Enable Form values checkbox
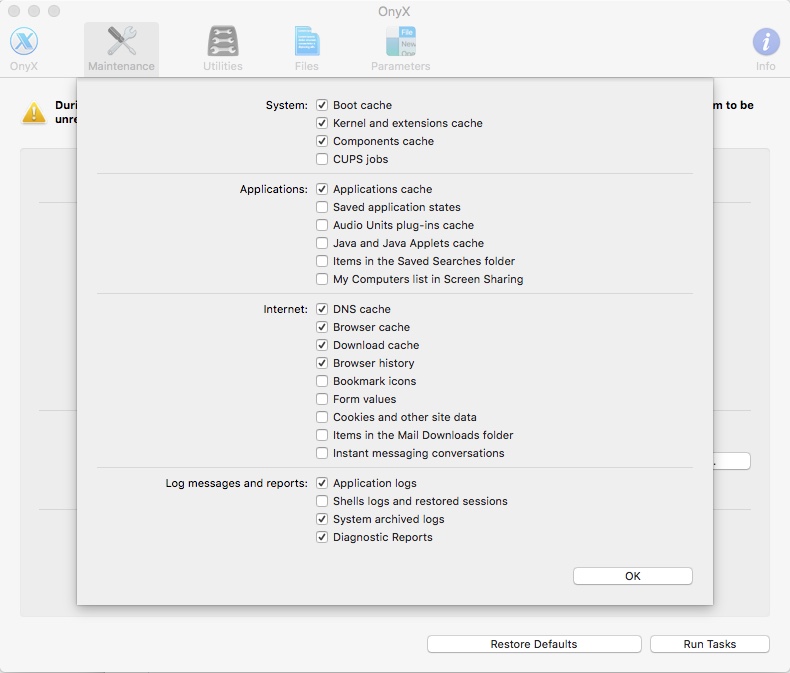790x673 pixels. coord(322,399)
